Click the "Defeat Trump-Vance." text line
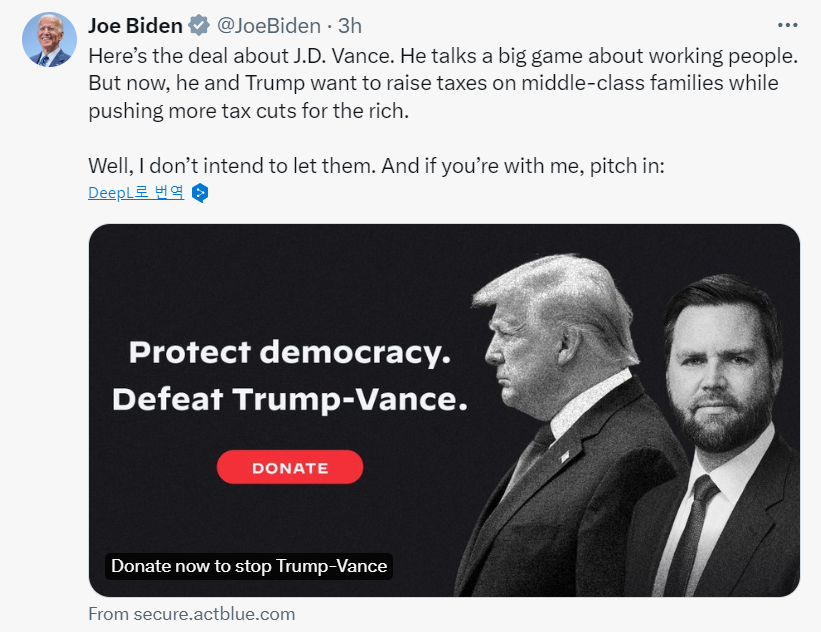Screen dimensions: 821x632 click(290, 399)
